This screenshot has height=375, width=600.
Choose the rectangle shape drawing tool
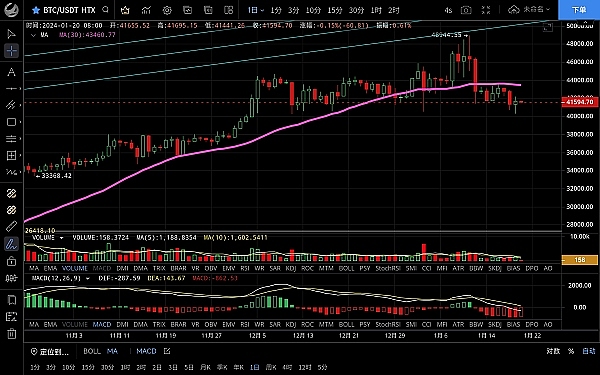click(x=11, y=122)
